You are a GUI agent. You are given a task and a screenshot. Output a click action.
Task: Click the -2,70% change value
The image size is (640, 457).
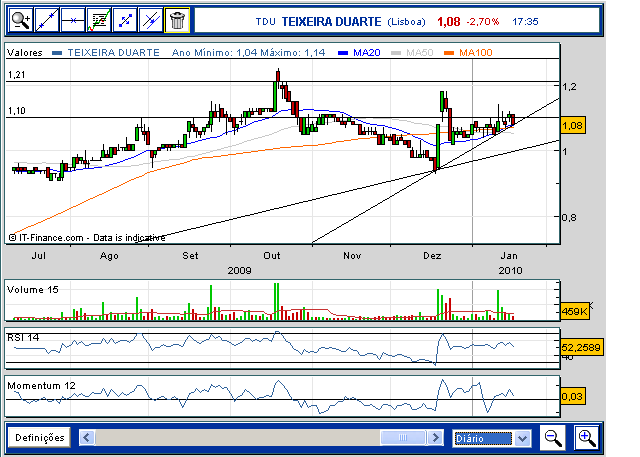click(x=483, y=22)
